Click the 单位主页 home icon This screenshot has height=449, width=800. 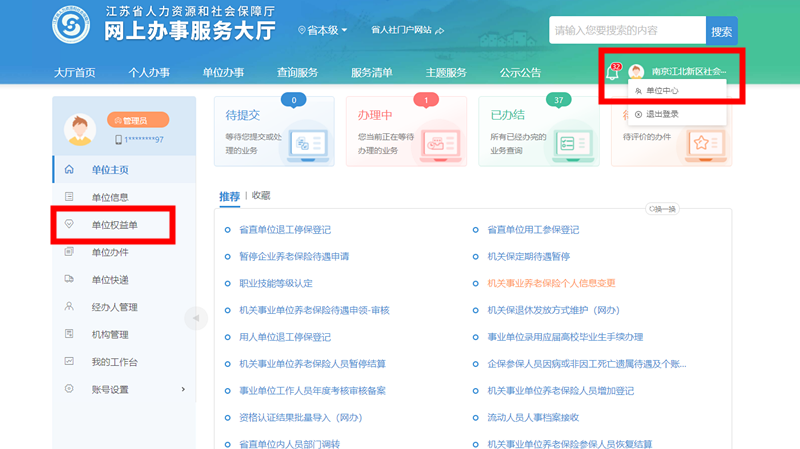click(x=69, y=169)
